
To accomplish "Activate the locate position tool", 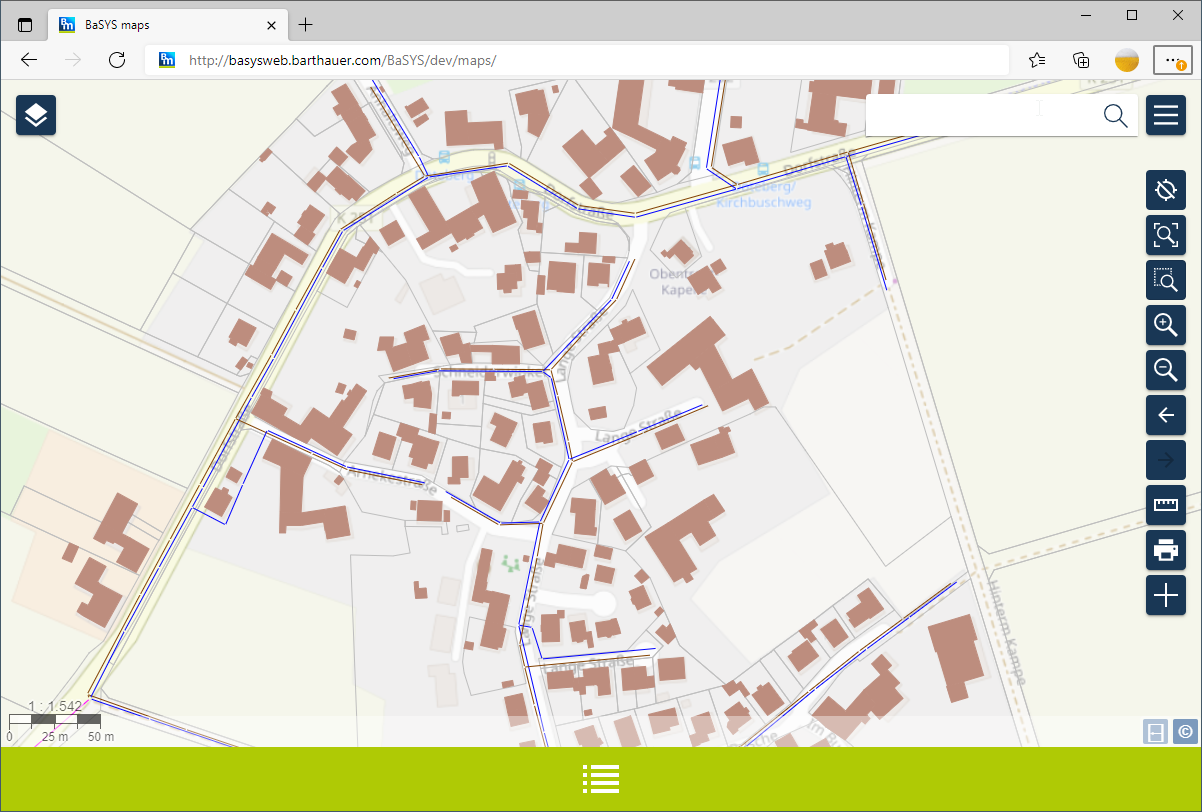I will coord(1165,191).
